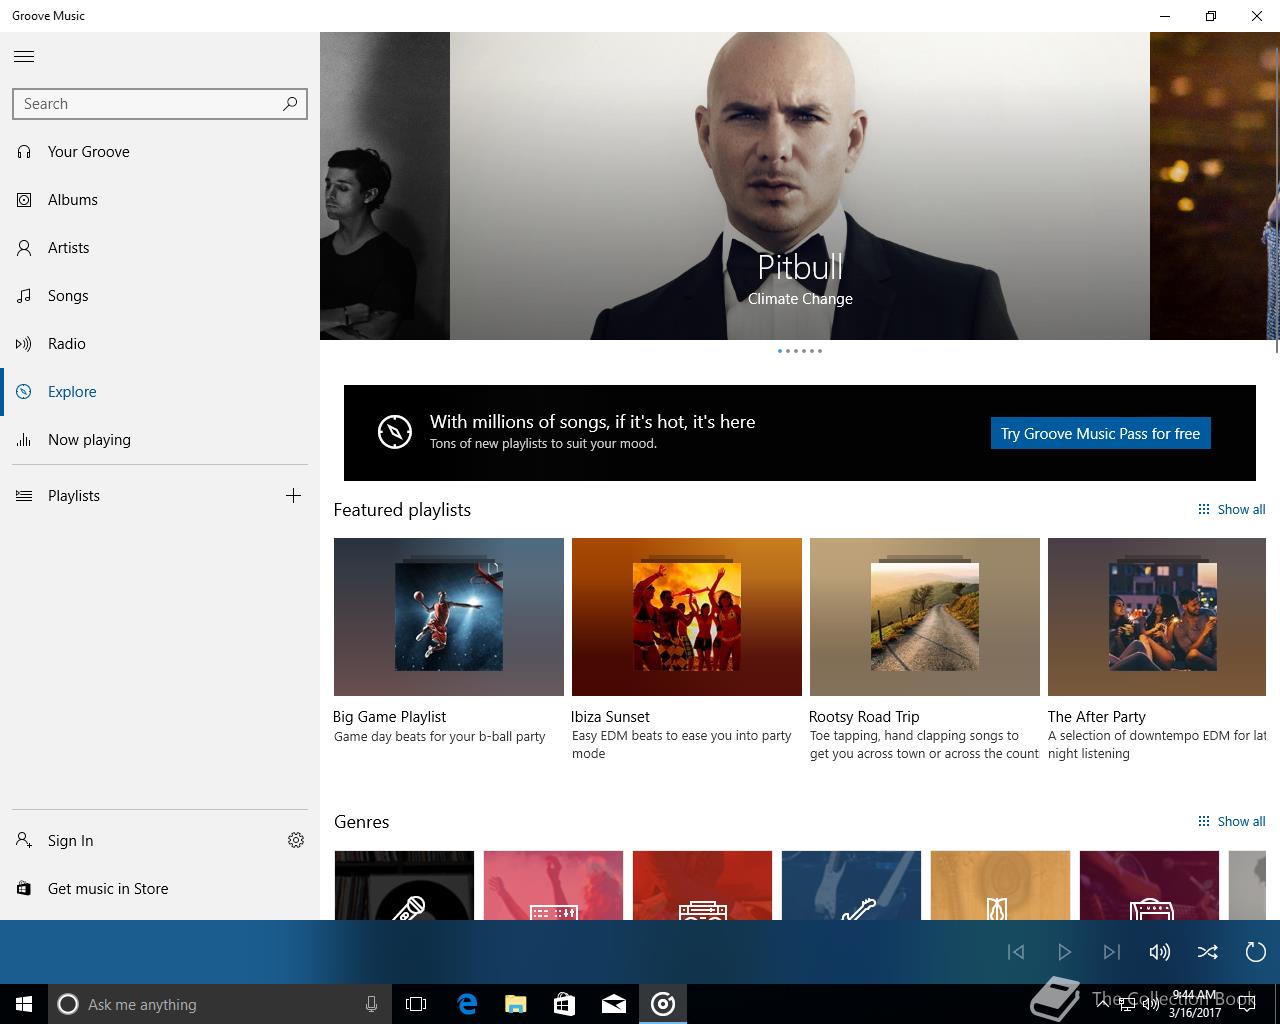Open Now playing view
The image size is (1280, 1024).
coord(160,440)
